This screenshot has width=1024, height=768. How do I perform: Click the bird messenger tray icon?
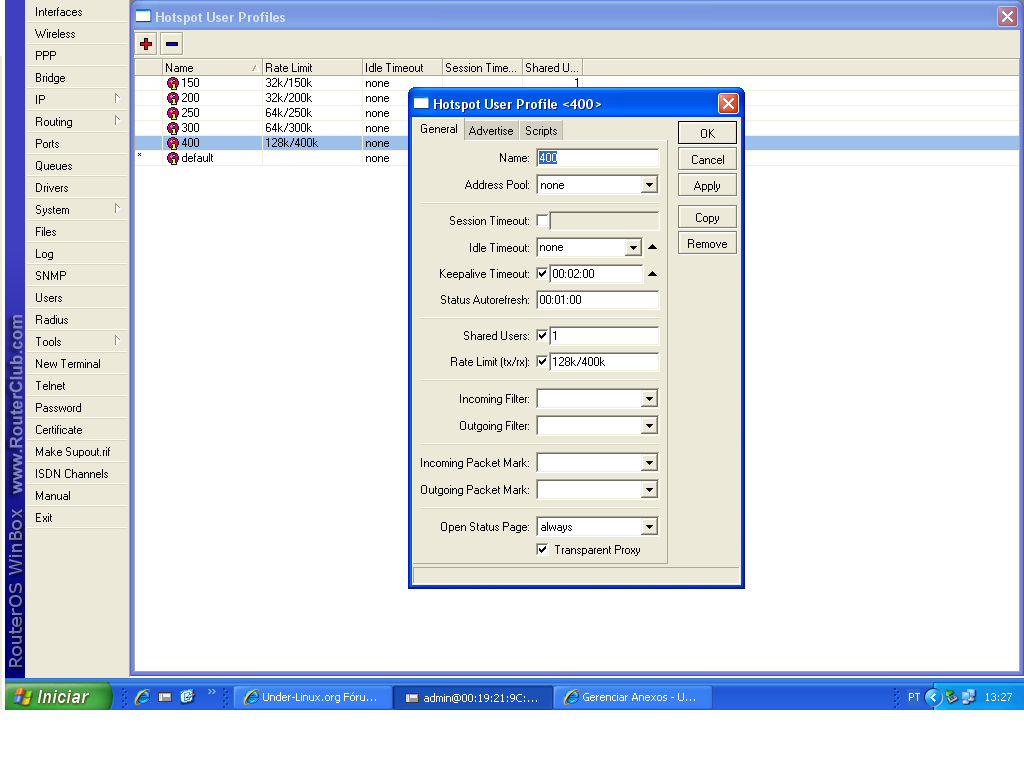click(952, 697)
